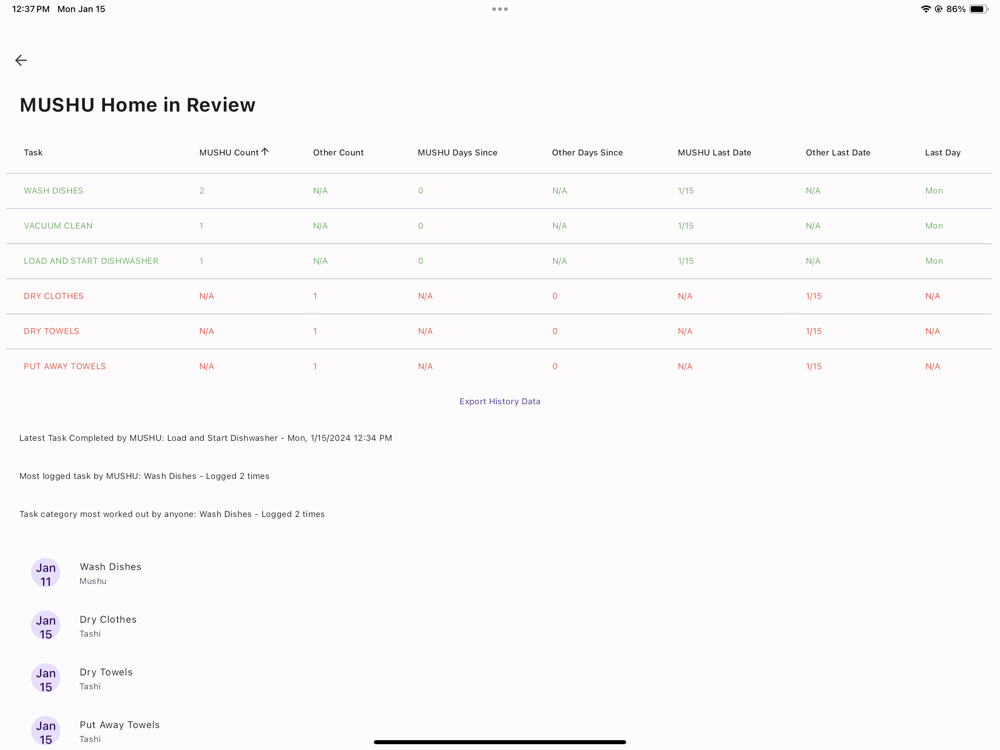The width and height of the screenshot is (1000, 750).
Task: Select the VACUUM CLEAN table row
Action: [x=499, y=226]
